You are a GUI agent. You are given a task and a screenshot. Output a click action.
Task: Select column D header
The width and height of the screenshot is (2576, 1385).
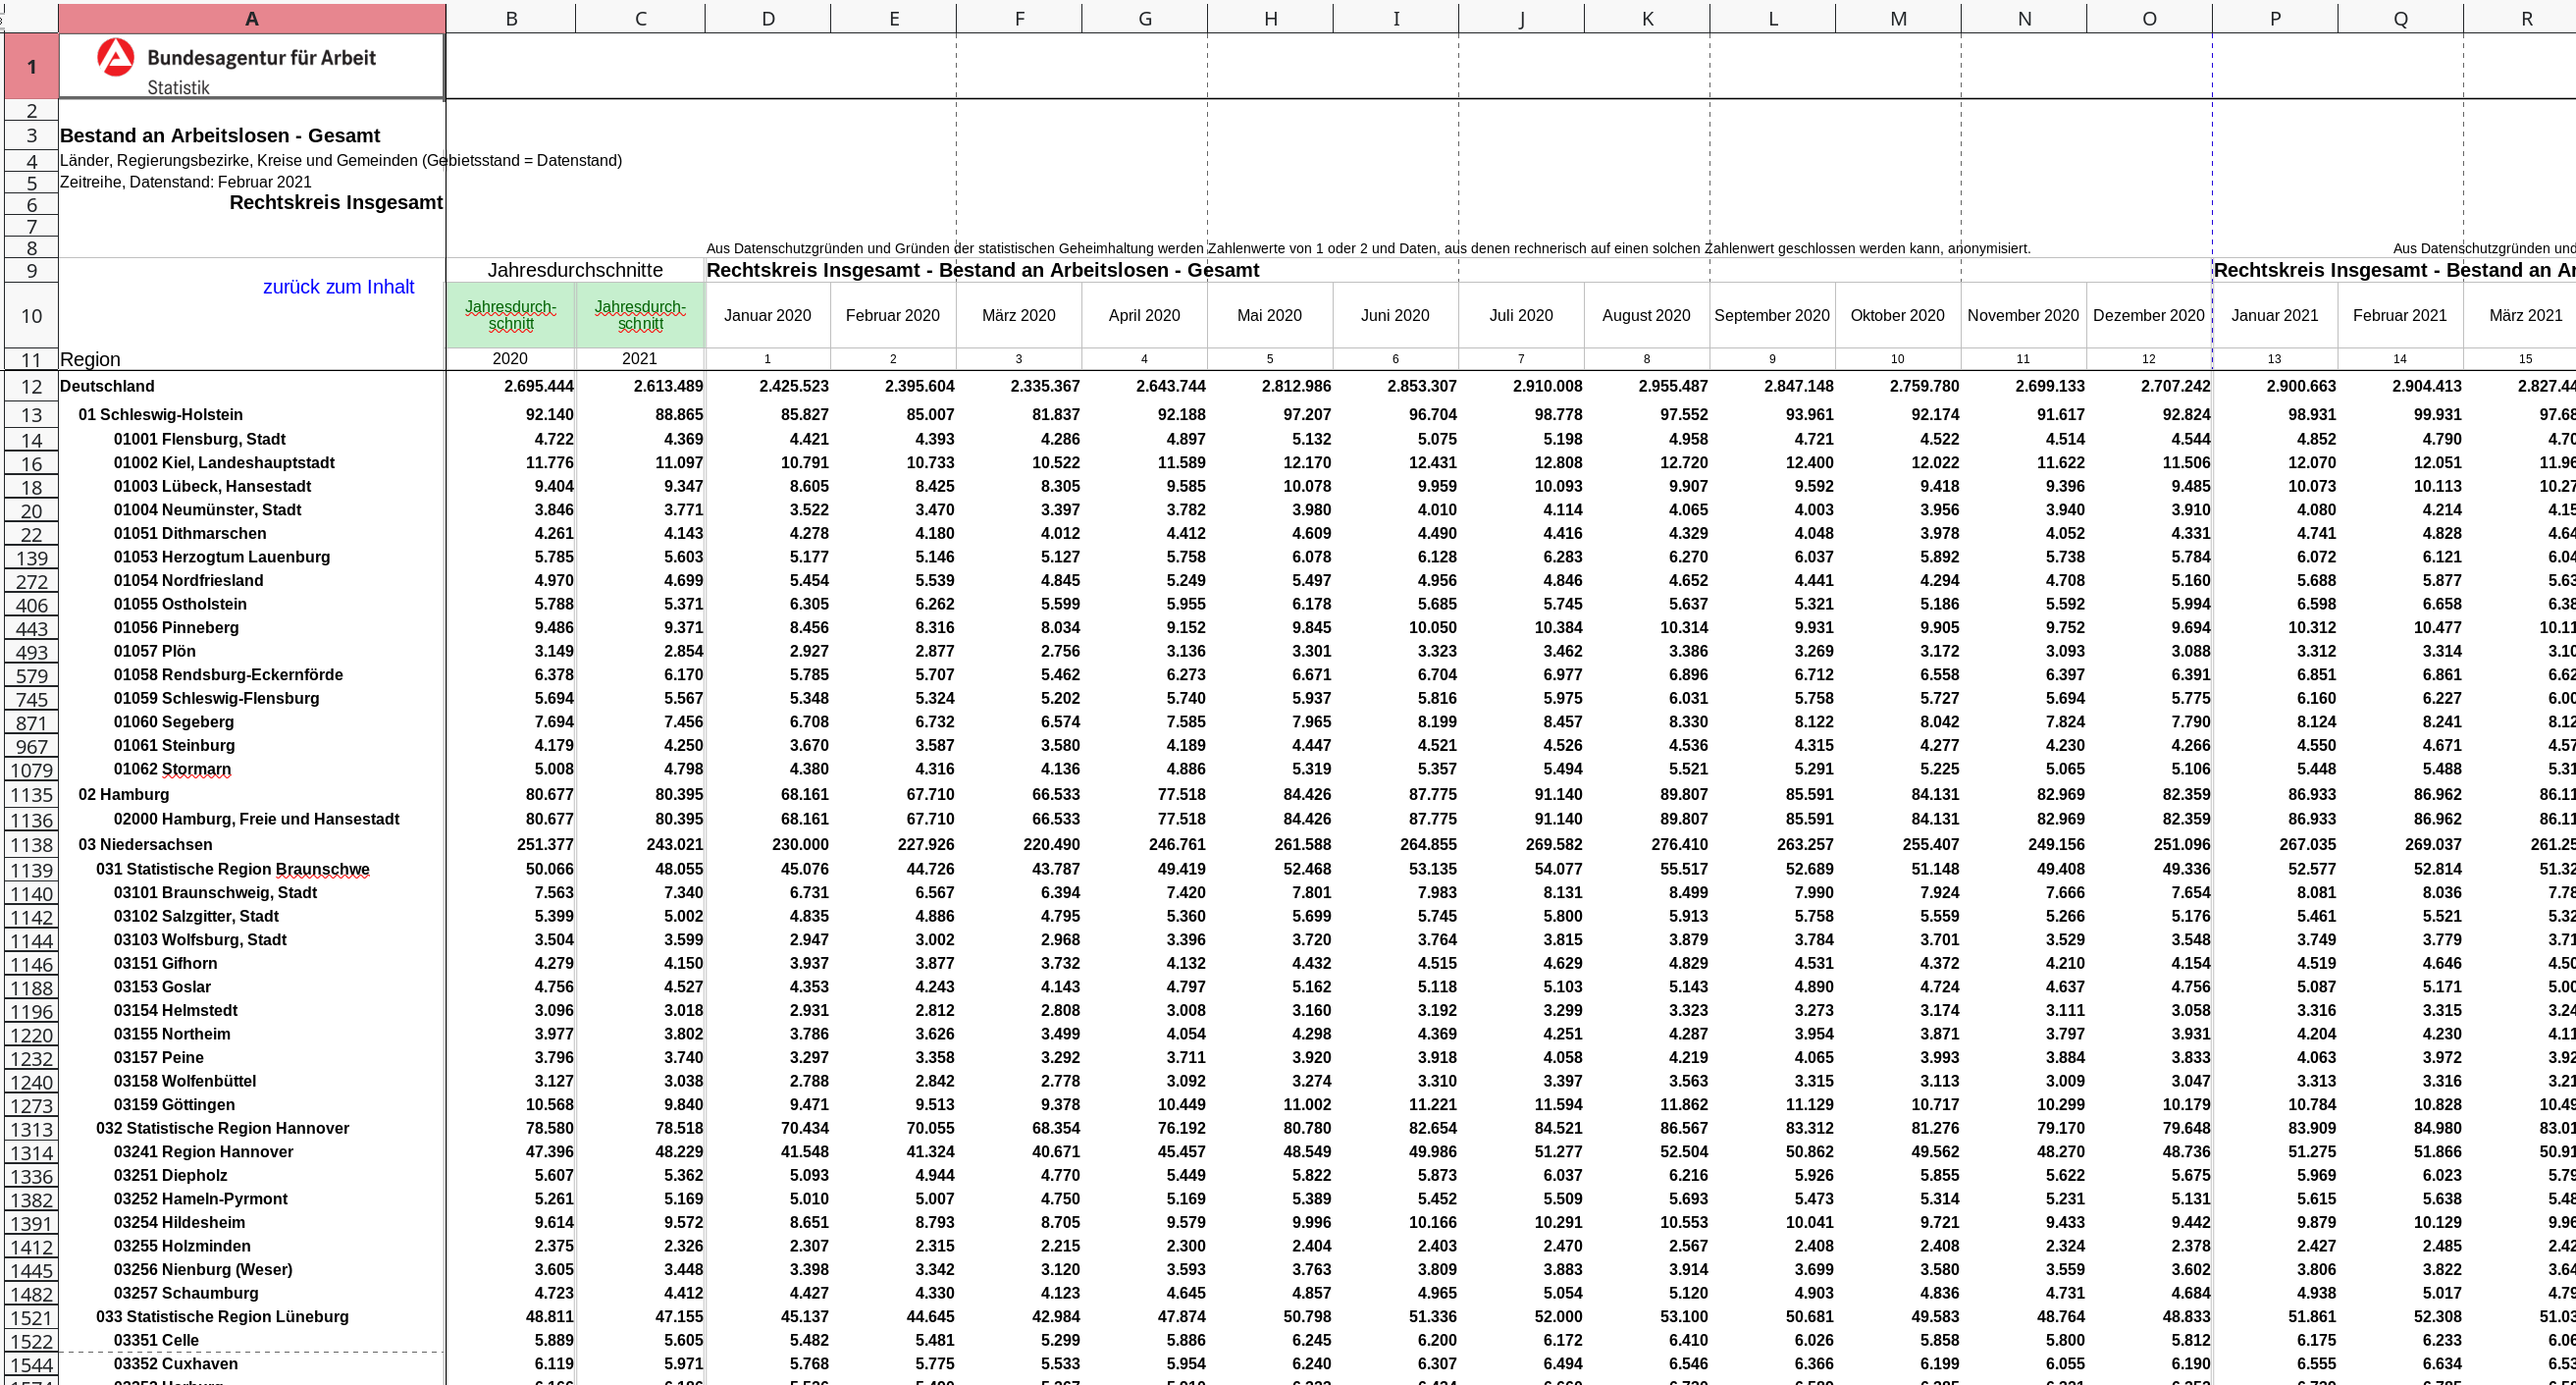[767, 18]
